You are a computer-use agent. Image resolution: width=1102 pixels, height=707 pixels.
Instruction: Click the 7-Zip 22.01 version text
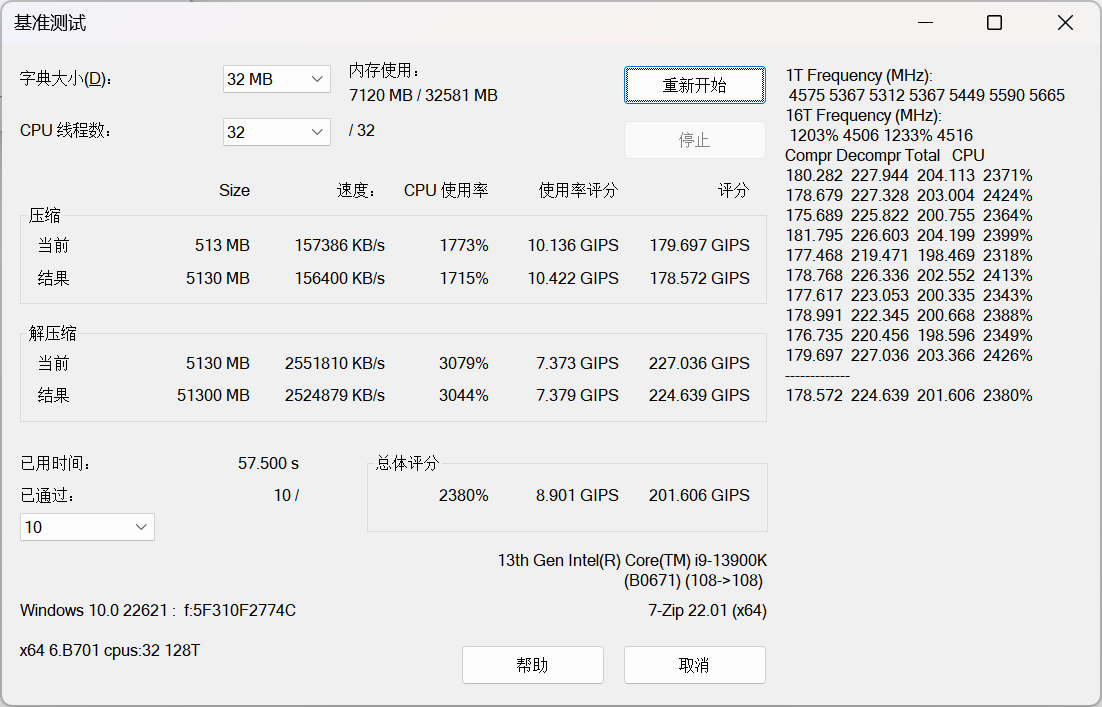click(x=705, y=610)
